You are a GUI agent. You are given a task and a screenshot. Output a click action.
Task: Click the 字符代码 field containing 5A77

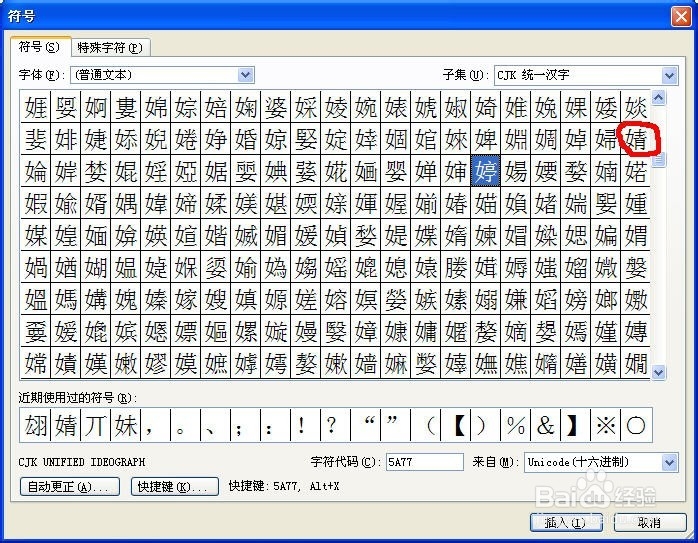point(424,462)
